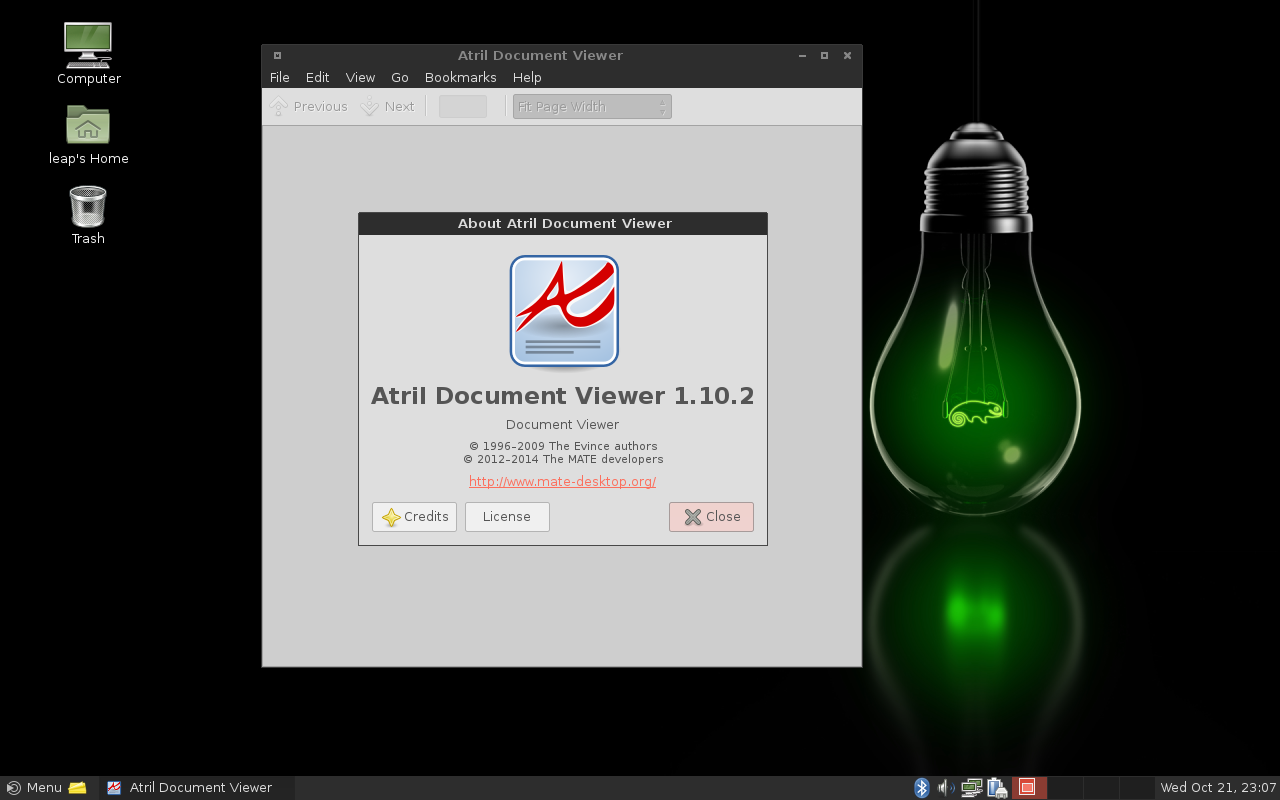Screen dimensions: 1280x800
Task: Open the window menu at title bar left
Action: click(x=277, y=56)
